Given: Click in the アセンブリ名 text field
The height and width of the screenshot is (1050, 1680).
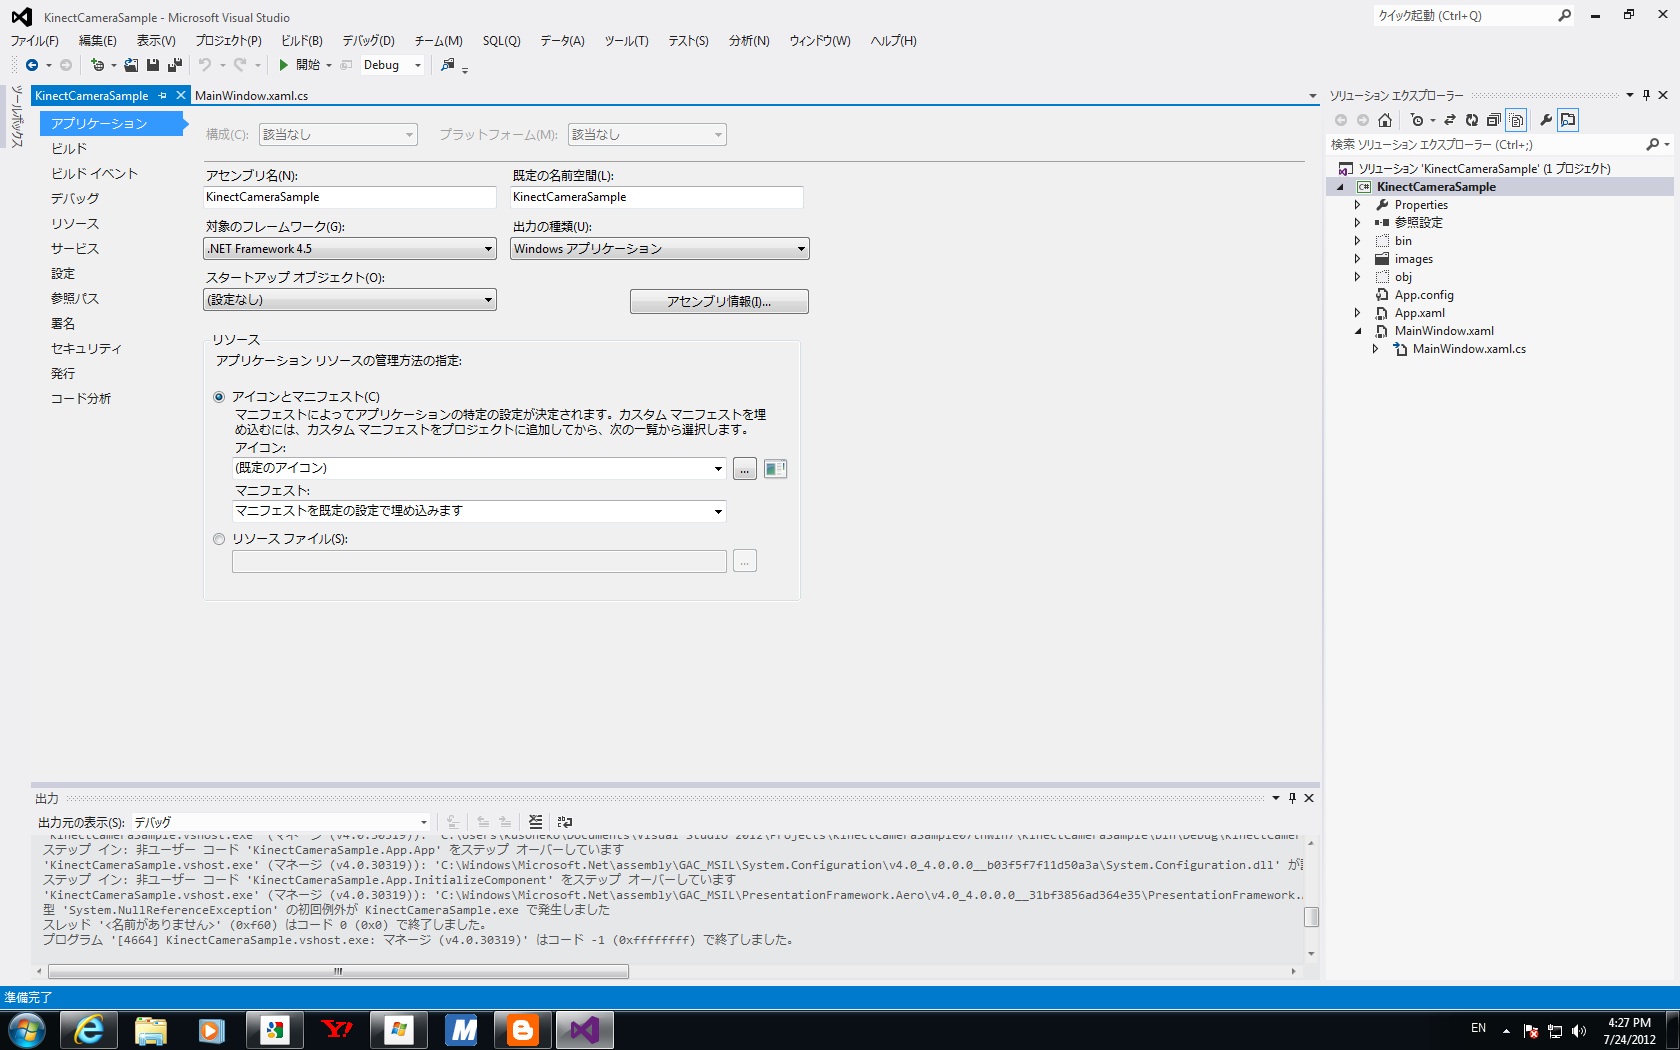Looking at the screenshot, I should point(350,197).
